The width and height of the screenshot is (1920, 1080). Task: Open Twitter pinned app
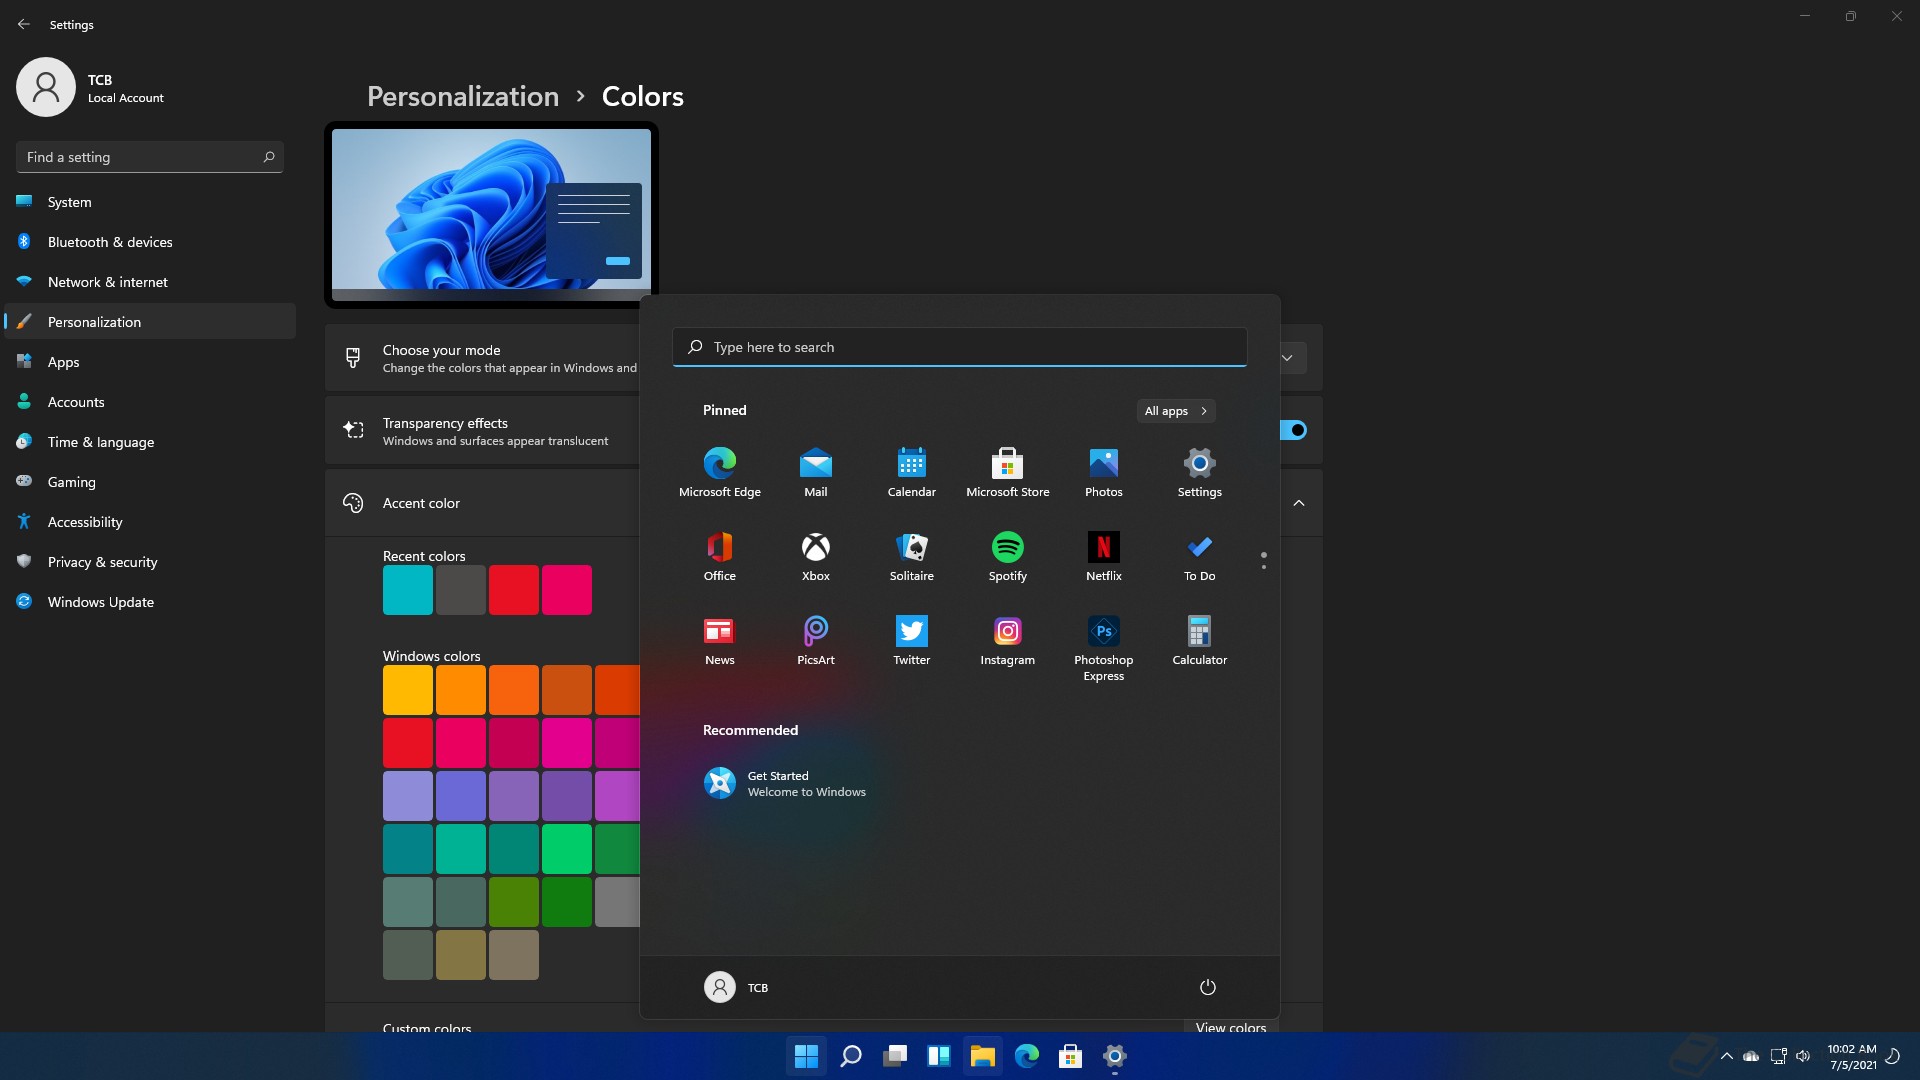[912, 640]
